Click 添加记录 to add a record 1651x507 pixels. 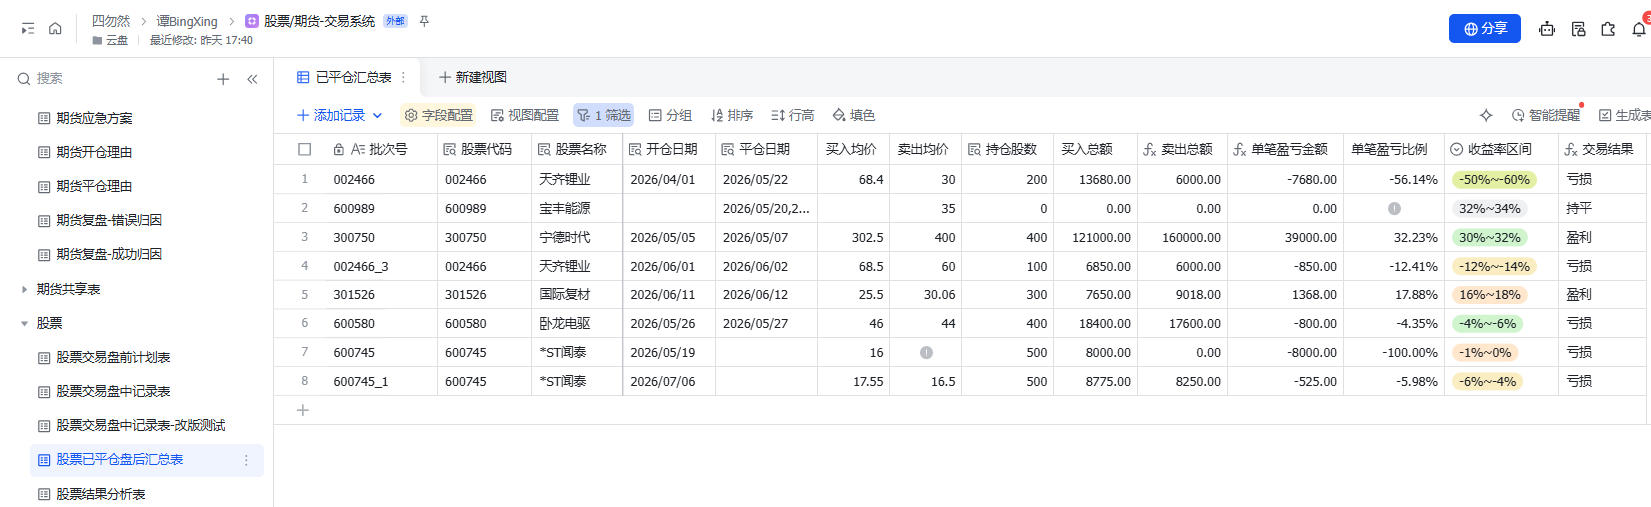pyautogui.click(x=331, y=115)
